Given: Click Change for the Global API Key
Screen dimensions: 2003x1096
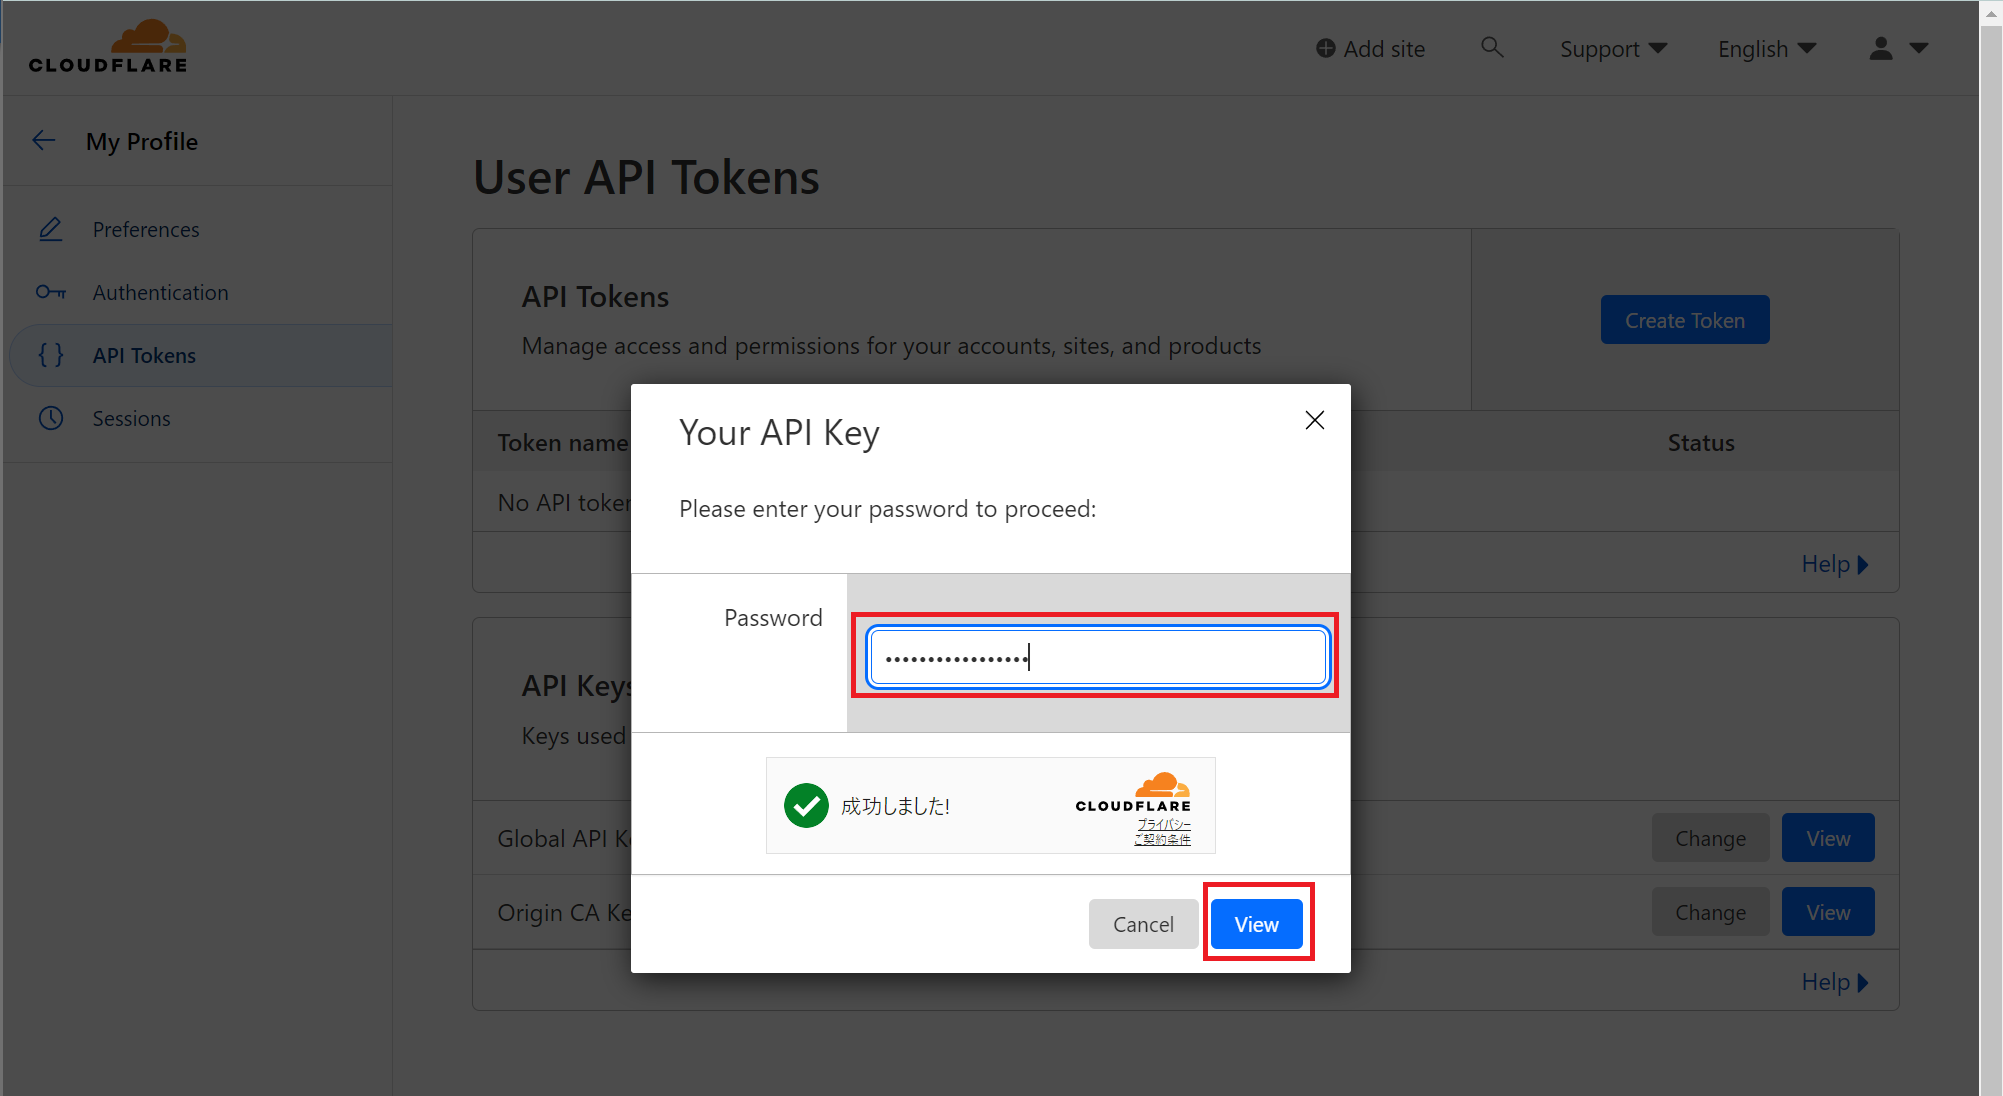Looking at the screenshot, I should (1710, 837).
